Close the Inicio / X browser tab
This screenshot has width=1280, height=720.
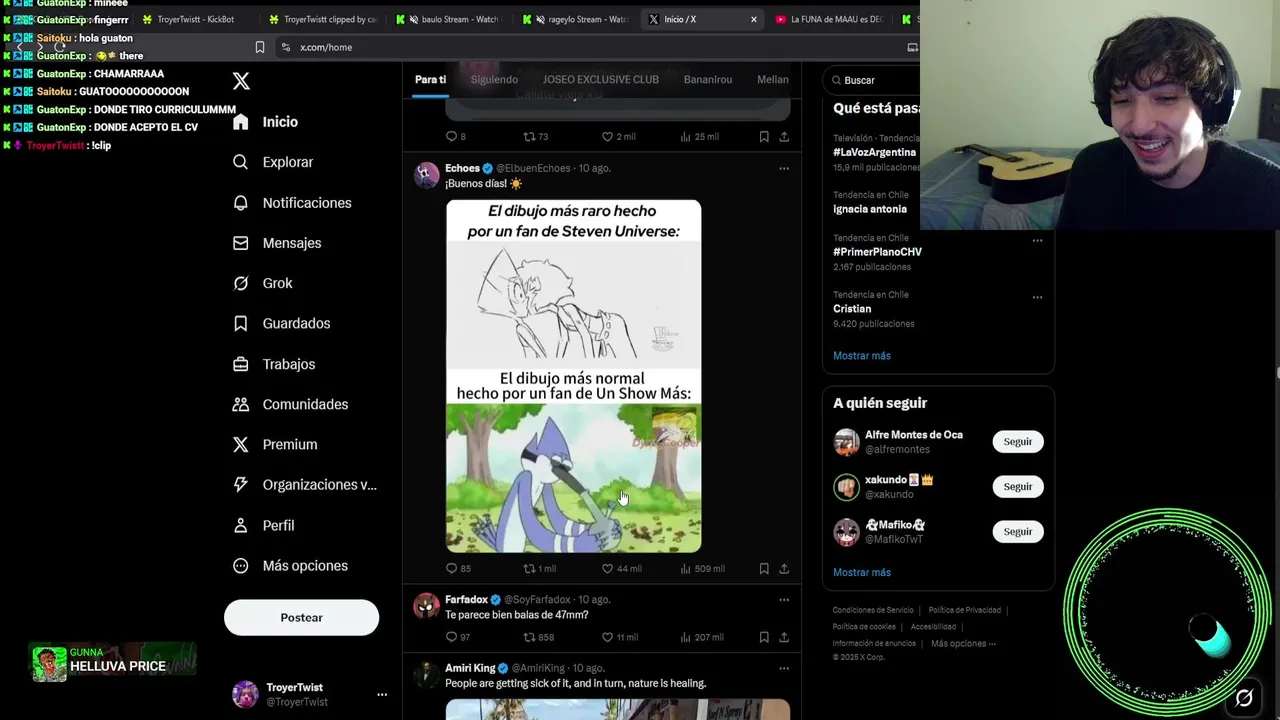tap(754, 19)
